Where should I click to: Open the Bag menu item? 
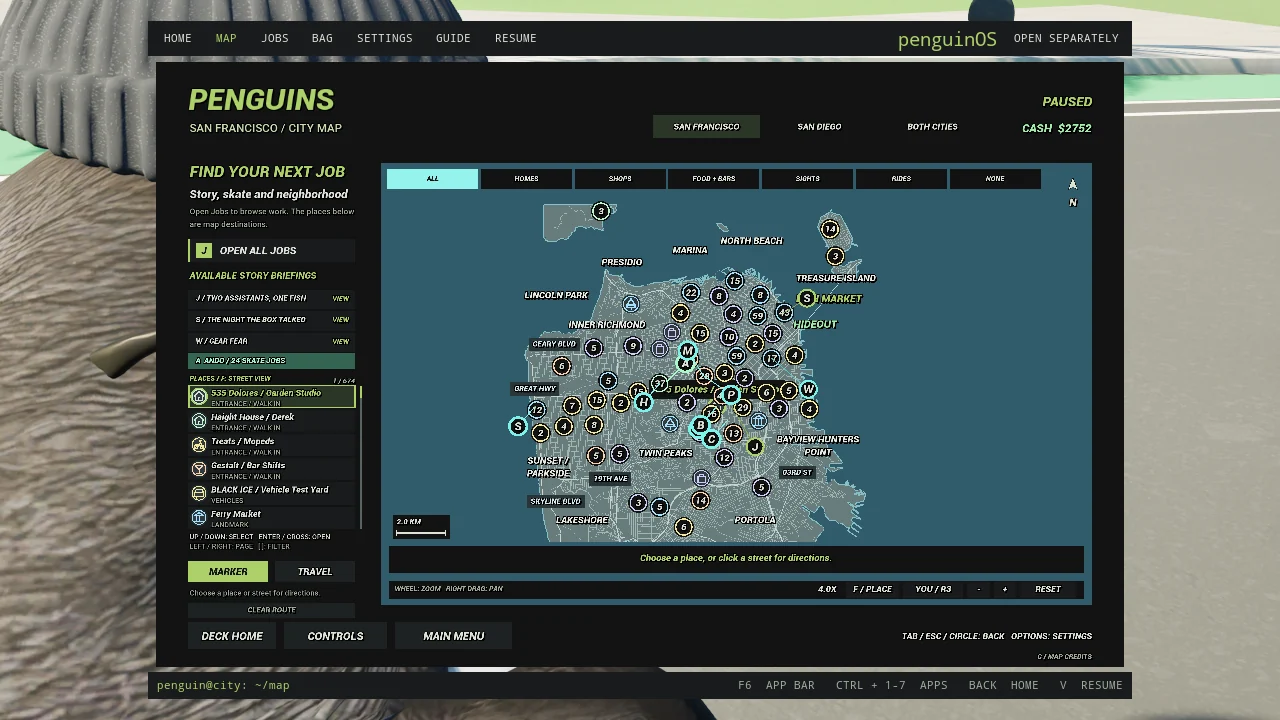322,38
